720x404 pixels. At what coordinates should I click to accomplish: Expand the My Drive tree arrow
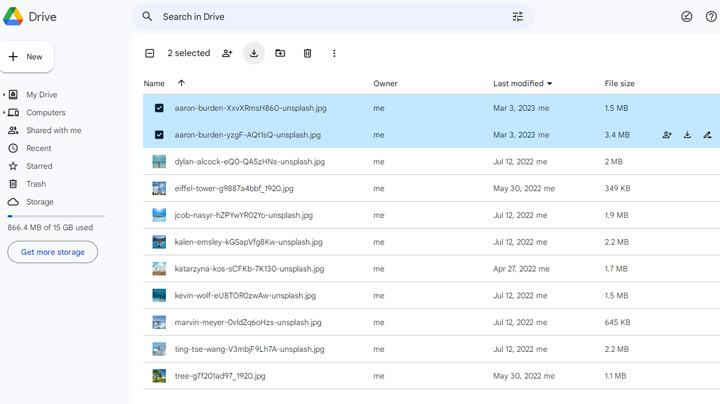coord(4,95)
